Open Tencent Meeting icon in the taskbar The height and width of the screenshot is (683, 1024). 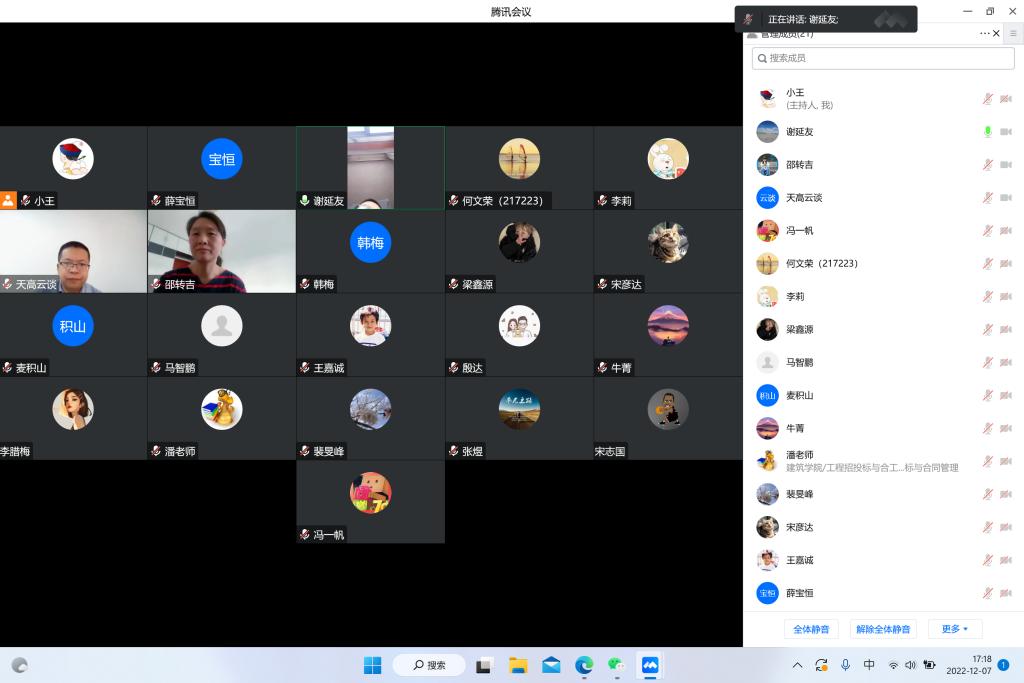coord(650,665)
